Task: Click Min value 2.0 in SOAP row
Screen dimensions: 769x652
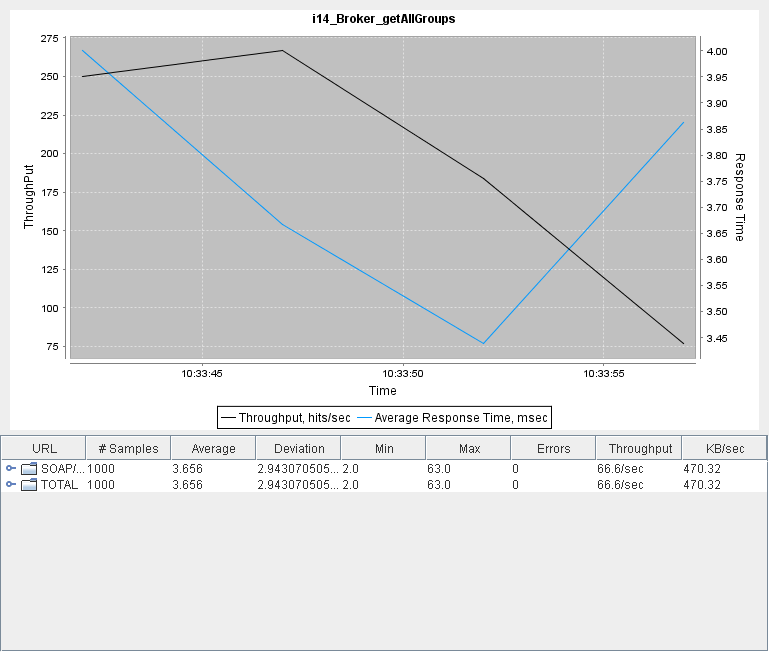Action: [x=351, y=469]
